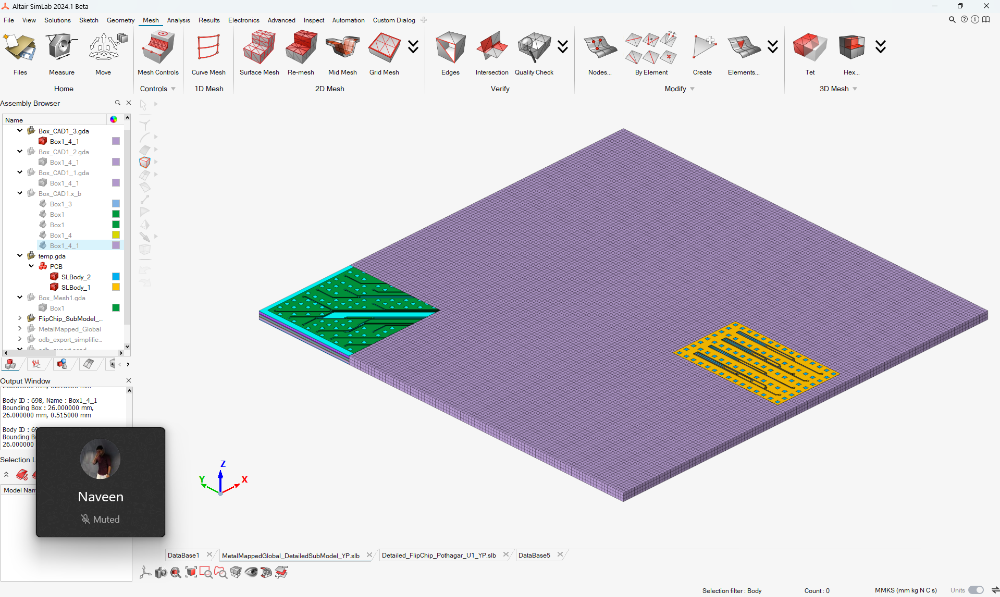Image resolution: width=1000 pixels, height=597 pixels.
Task: Toggle the Units switch in status bar
Action: (x=976, y=590)
